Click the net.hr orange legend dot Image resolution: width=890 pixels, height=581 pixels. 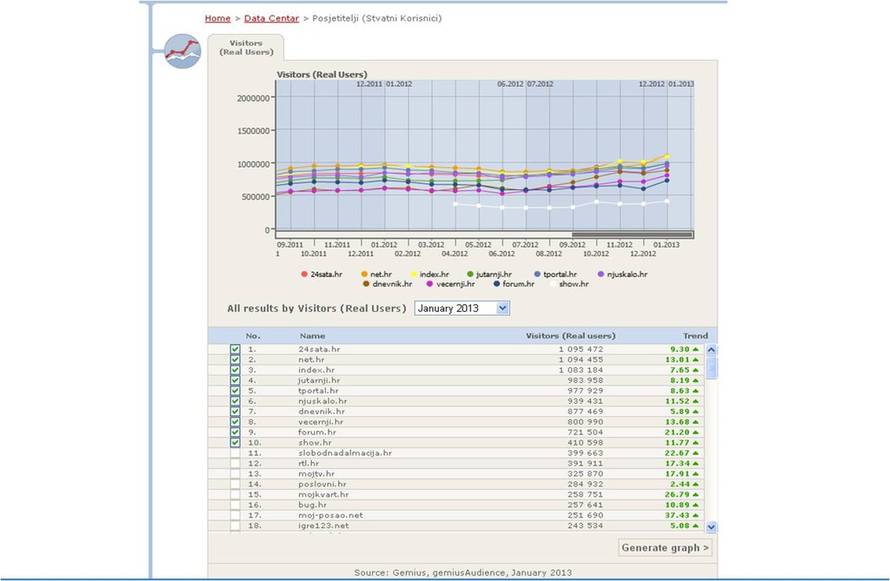click(x=364, y=273)
